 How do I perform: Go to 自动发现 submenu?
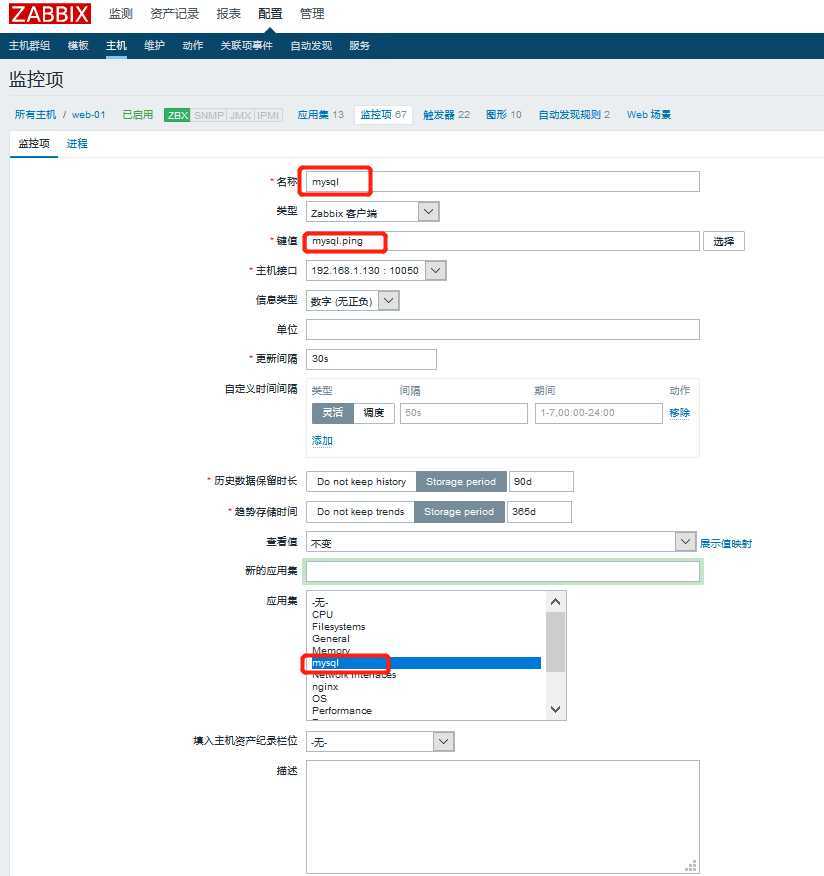pyautogui.click(x=311, y=46)
